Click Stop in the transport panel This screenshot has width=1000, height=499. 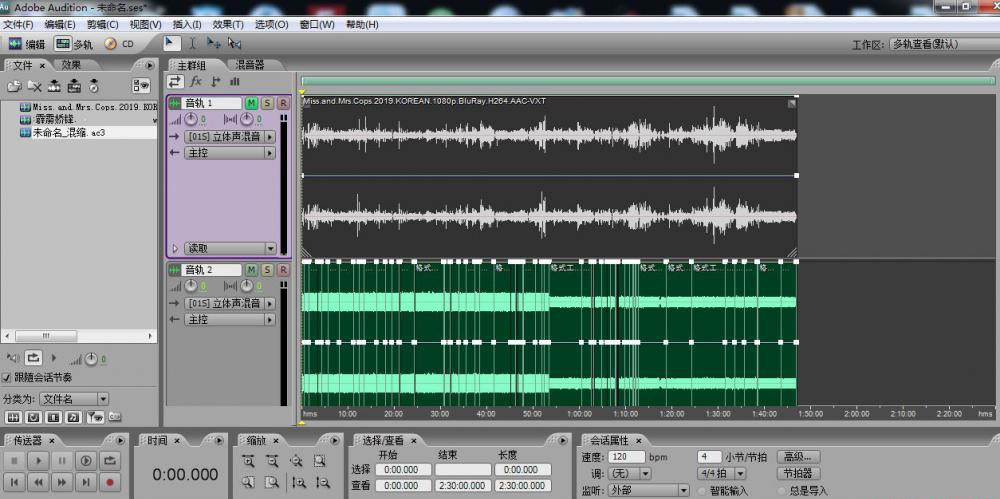15,461
